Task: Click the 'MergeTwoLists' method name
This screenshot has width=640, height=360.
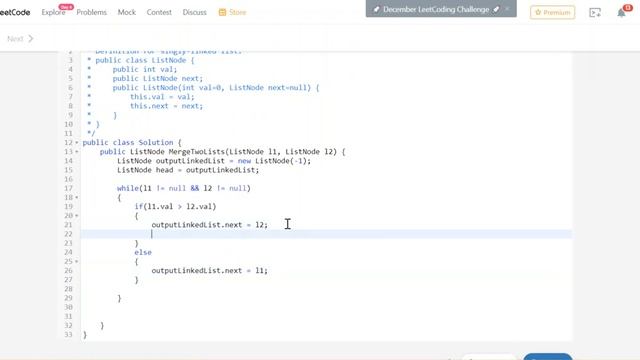Action: pos(197,151)
